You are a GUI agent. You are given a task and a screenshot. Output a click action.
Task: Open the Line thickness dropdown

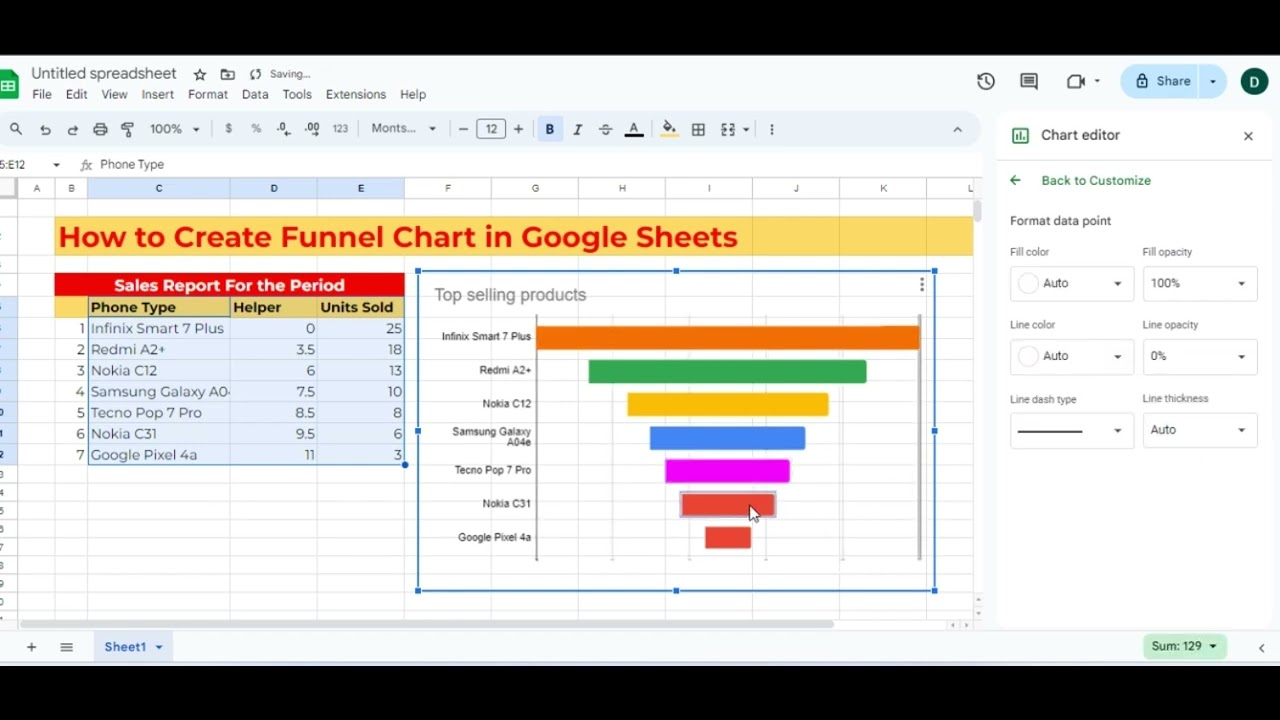(x=1199, y=430)
